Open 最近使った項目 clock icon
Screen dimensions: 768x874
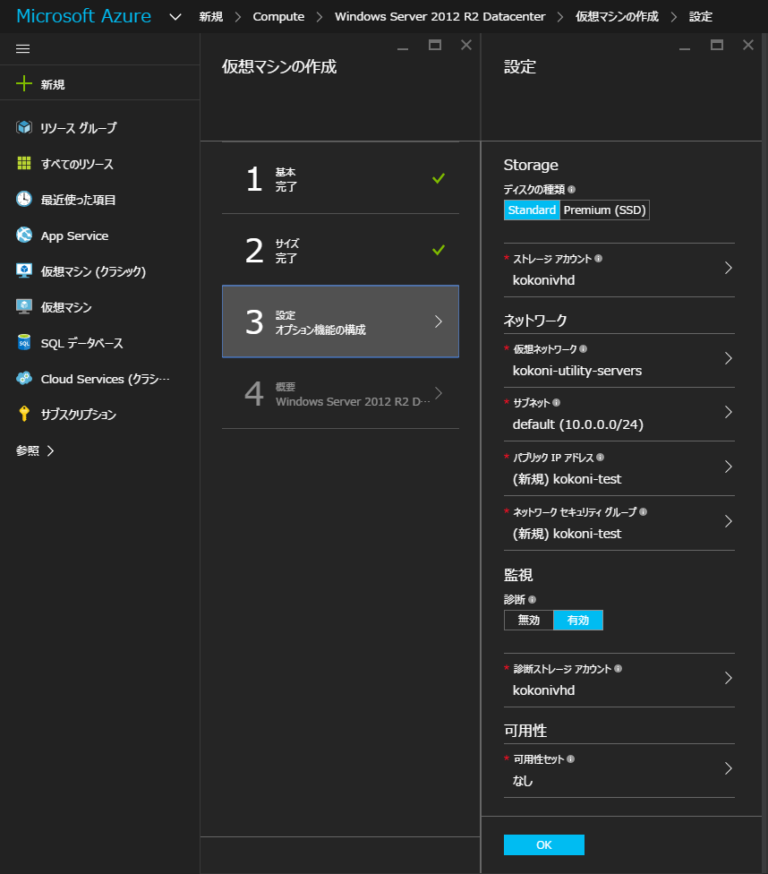(x=24, y=199)
